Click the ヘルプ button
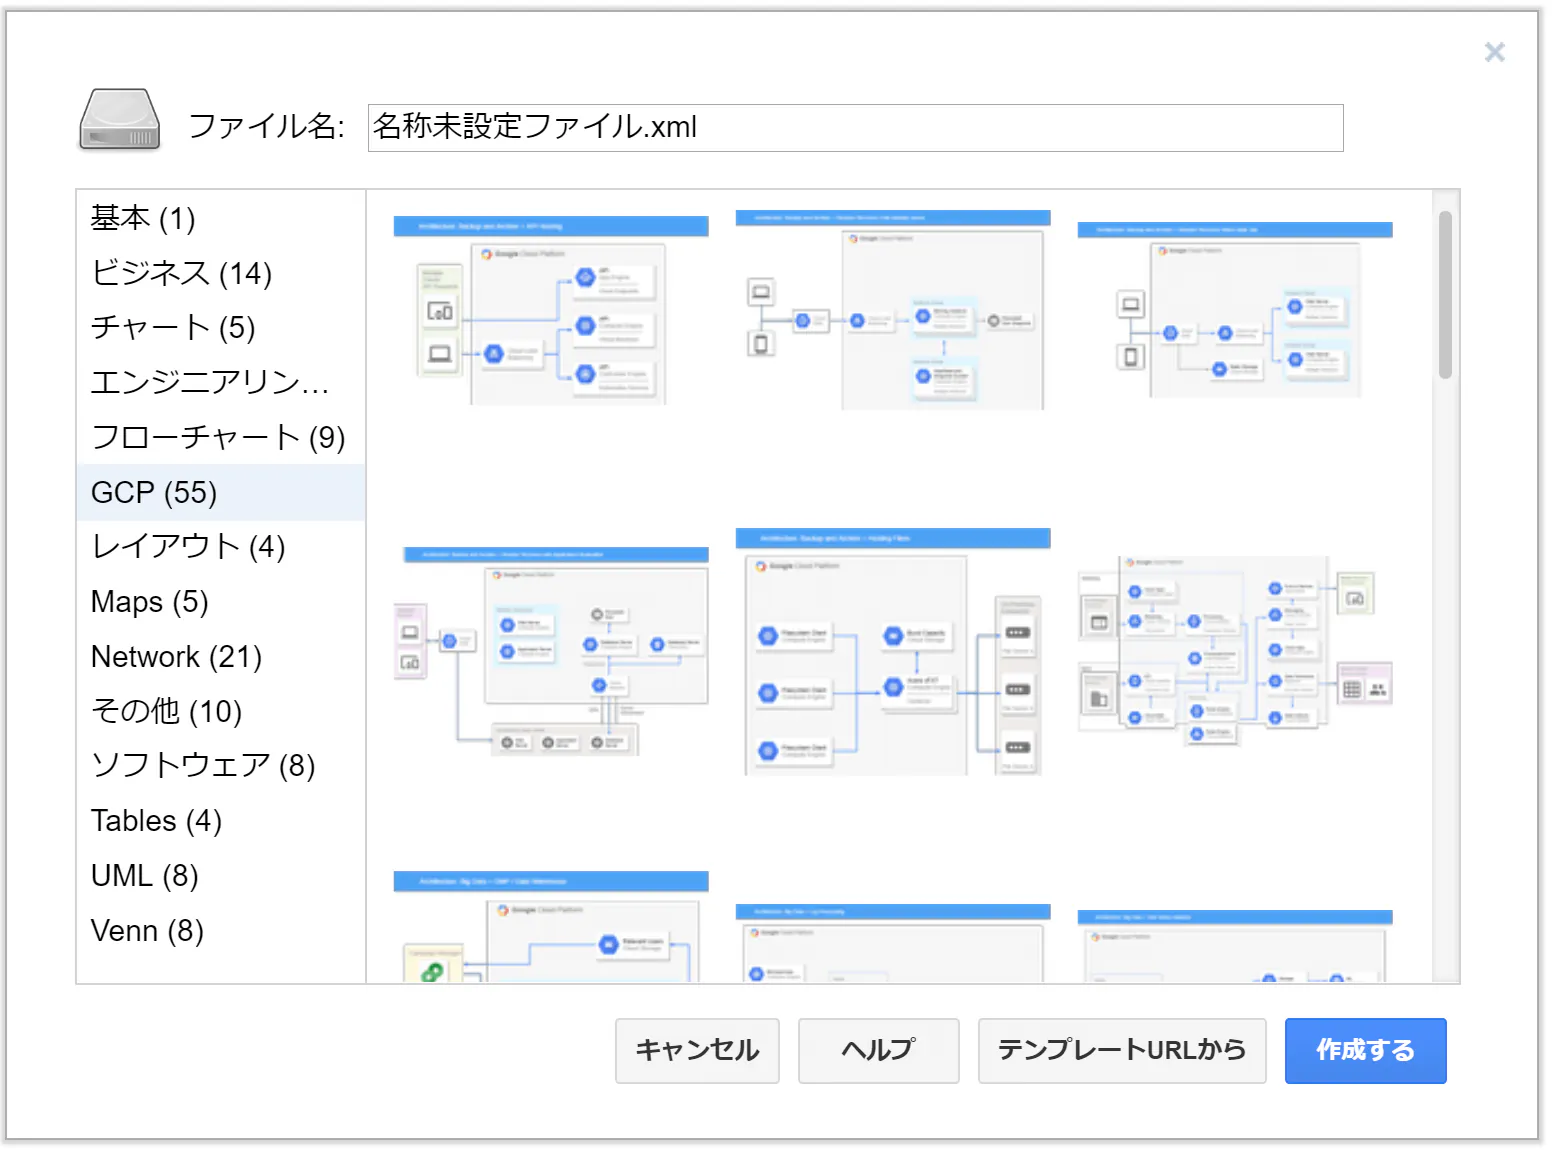 click(x=879, y=1051)
